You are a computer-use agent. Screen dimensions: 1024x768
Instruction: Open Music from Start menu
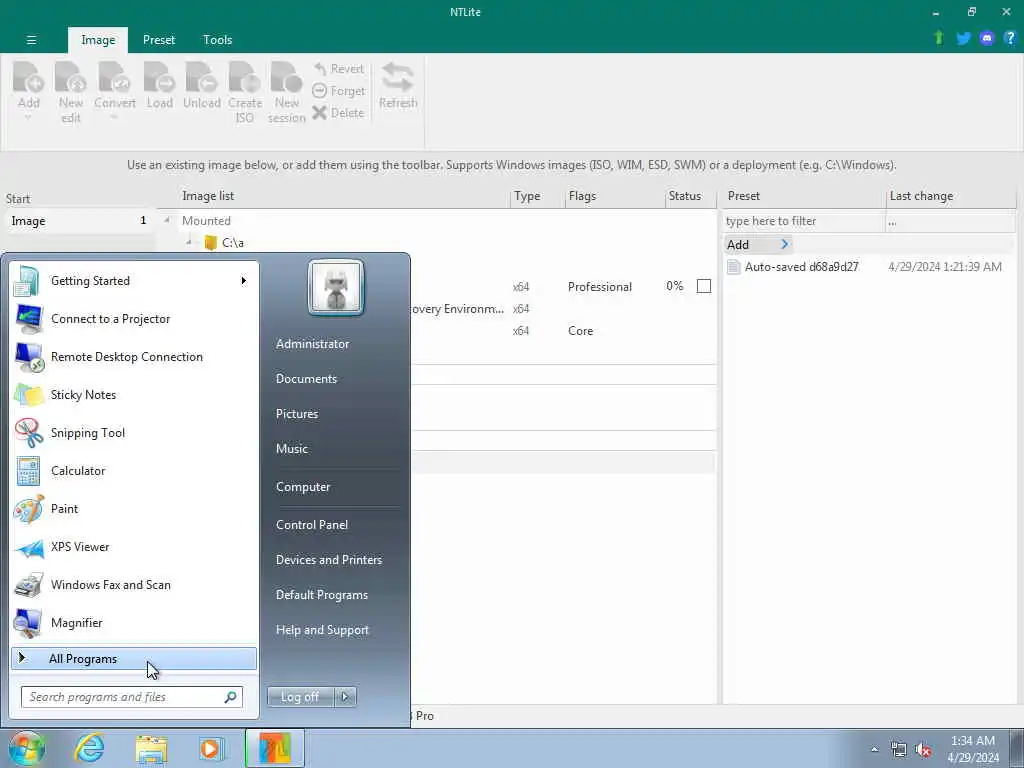[291, 449]
